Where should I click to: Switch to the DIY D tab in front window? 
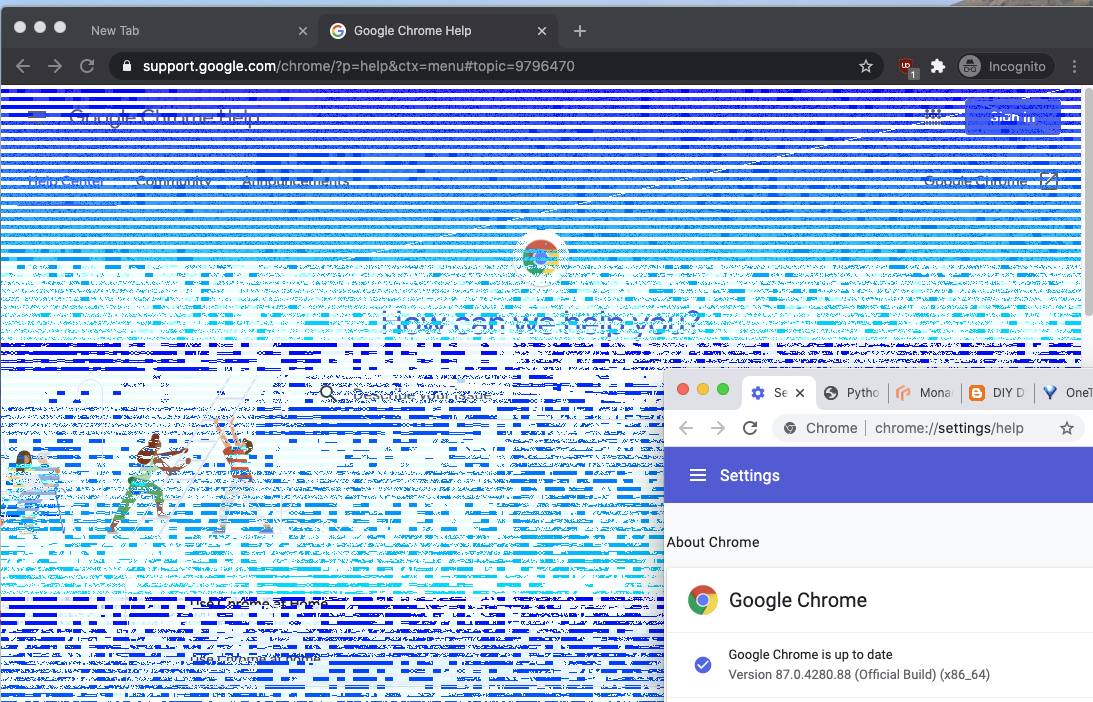[x=998, y=392]
